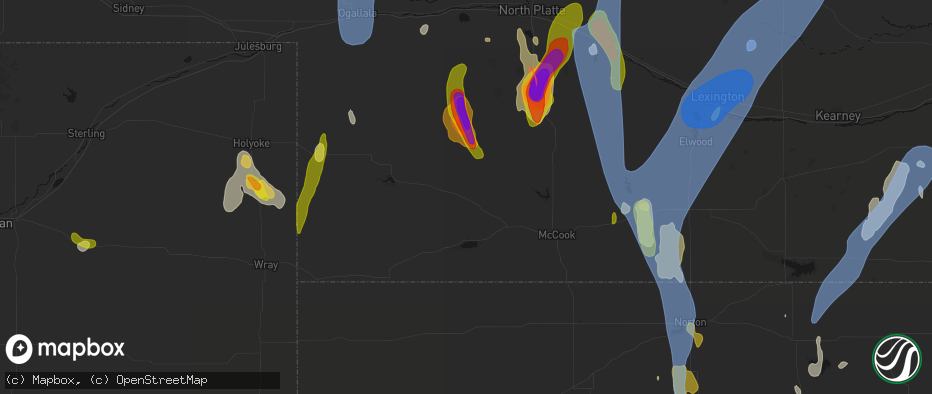
Task: Click the green circular wave logo
Action: (896, 358)
